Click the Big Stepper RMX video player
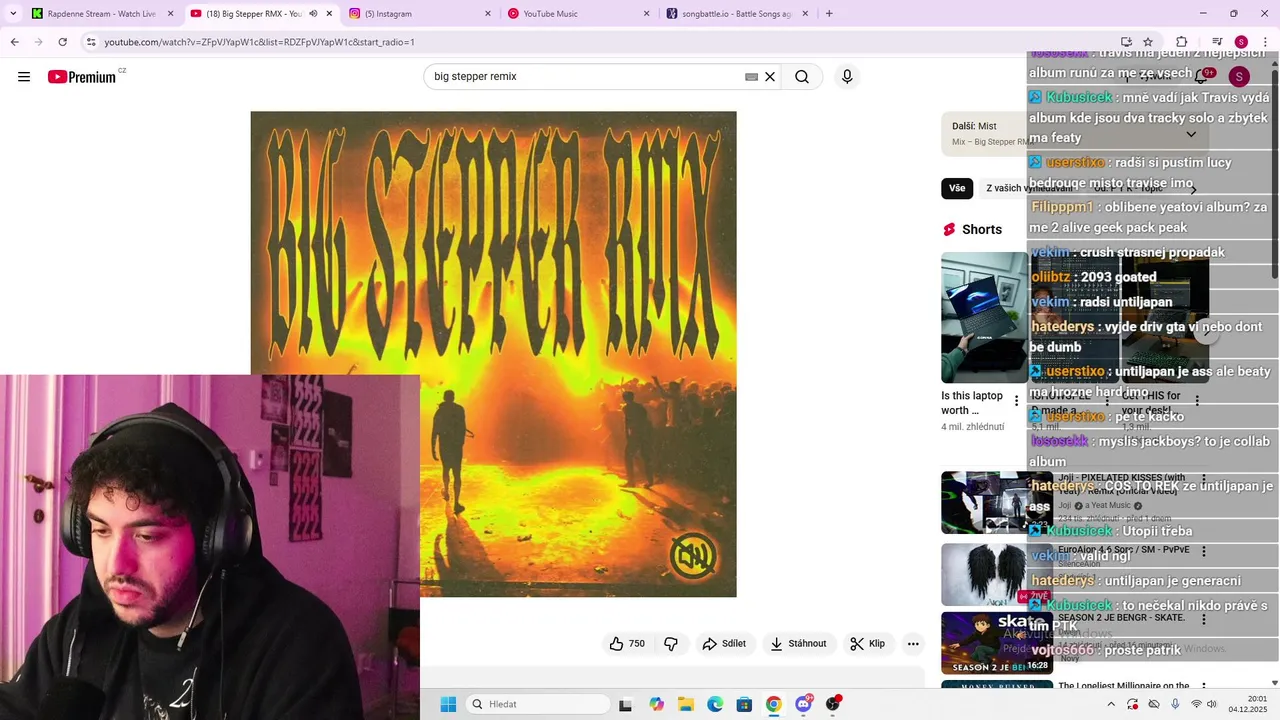The width and height of the screenshot is (1280, 720). (x=493, y=354)
